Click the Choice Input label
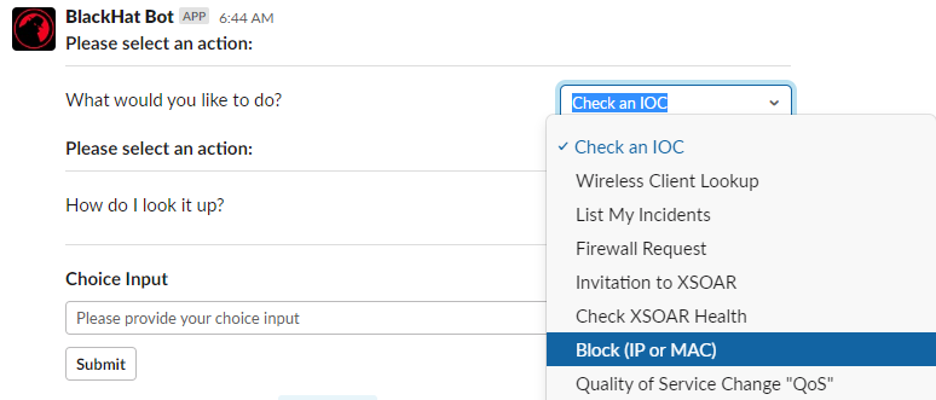The image size is (936, 400). coord(116,279)
